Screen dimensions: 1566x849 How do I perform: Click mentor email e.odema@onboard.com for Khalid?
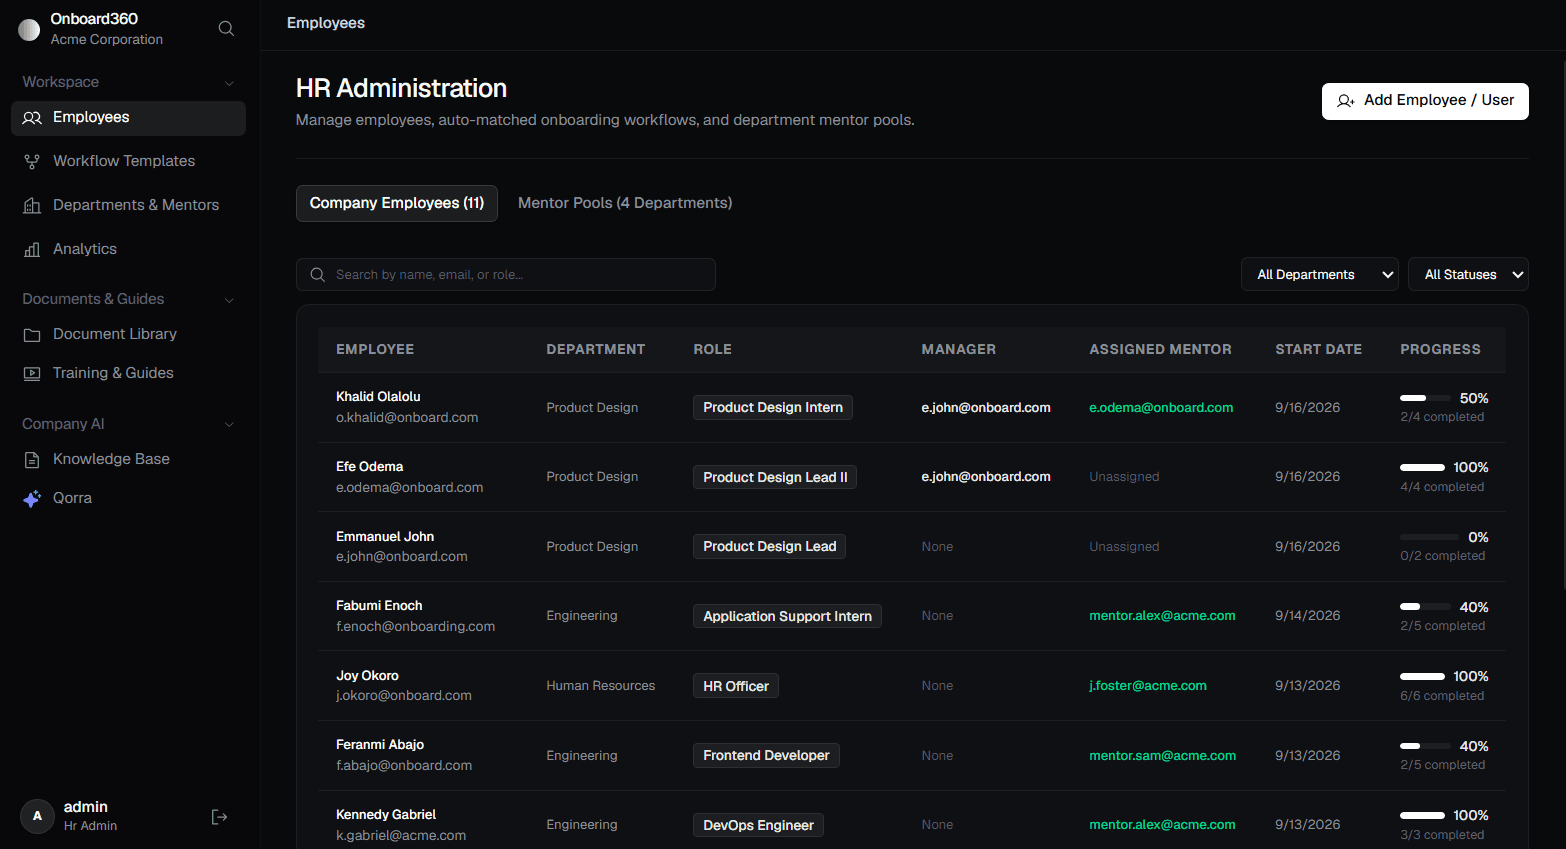tap(1161, 408)
